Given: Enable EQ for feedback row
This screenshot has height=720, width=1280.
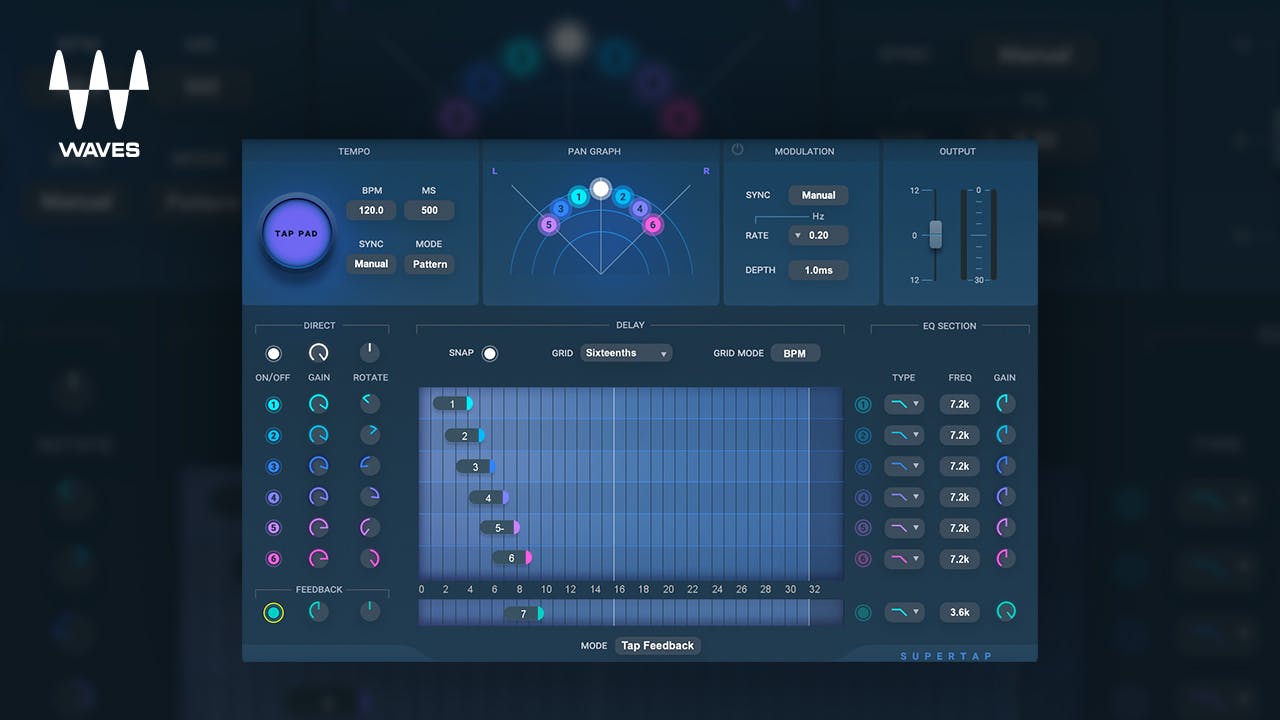Looking at the screenshot, I should (863, 613).
